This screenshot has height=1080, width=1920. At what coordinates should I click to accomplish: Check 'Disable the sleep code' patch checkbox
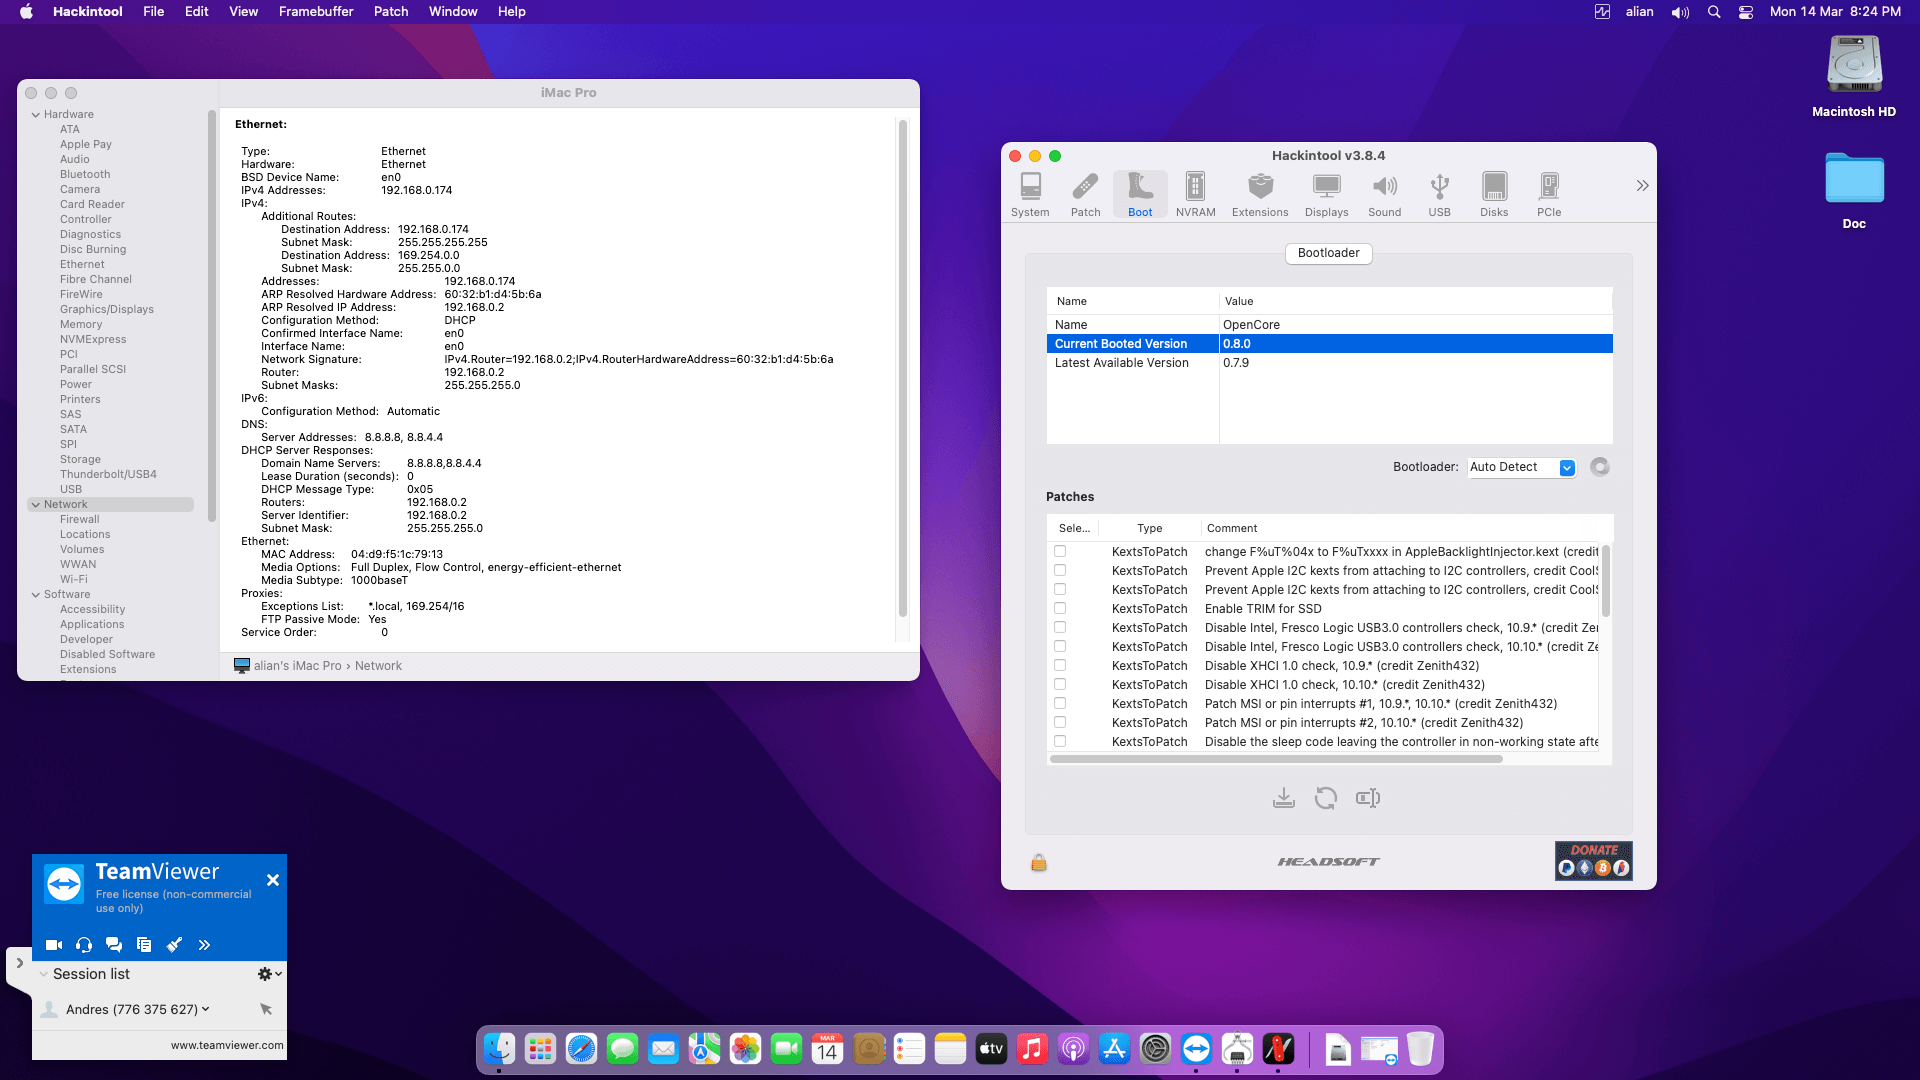[1060, 742]
